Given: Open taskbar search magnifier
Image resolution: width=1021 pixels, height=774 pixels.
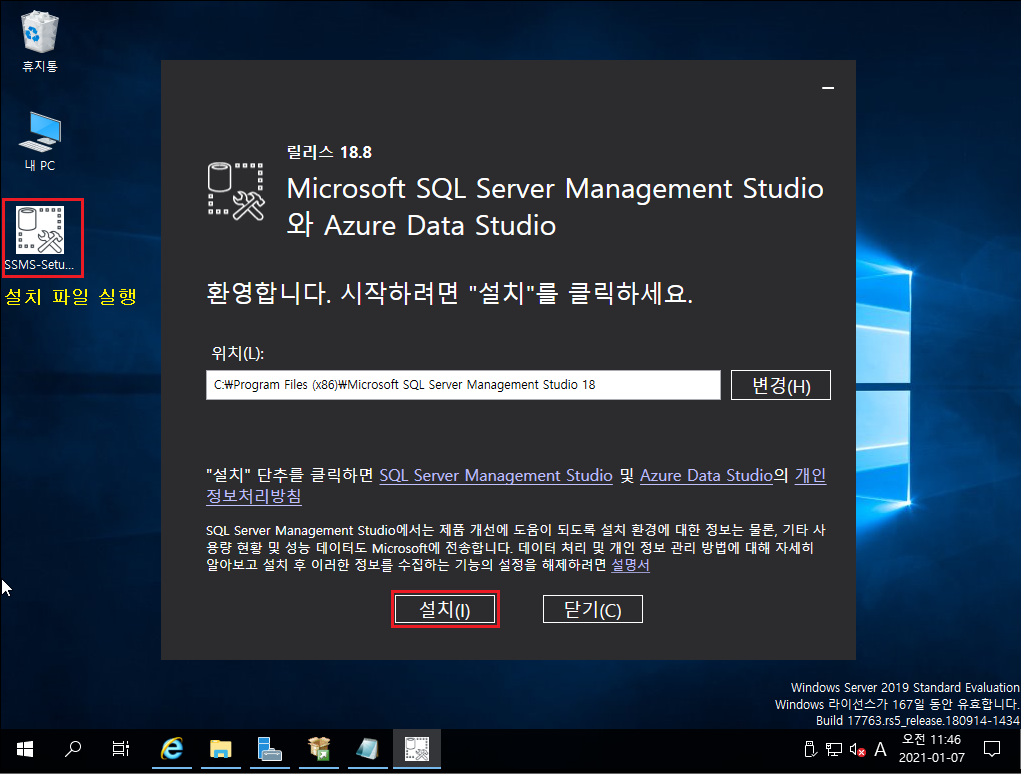Looking at the screenshot, I should pyautogui.click(x=73, y=749).
